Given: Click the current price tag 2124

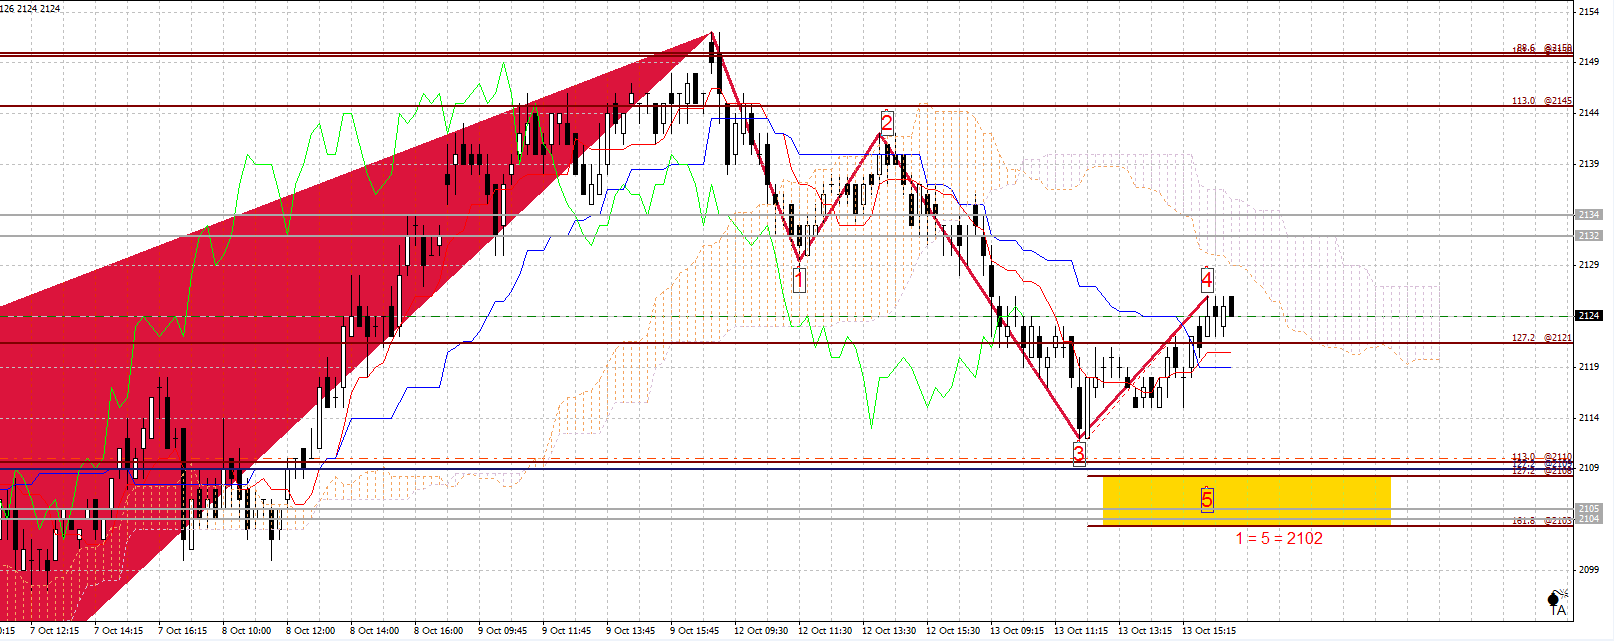Looking at the screenshot, I should pyautogui.click(x=1589, y=316).
